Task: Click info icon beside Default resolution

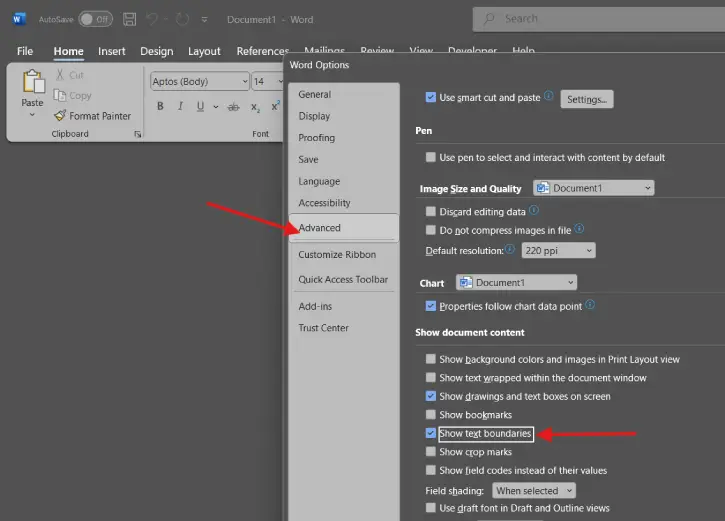Action: (510, 249)
